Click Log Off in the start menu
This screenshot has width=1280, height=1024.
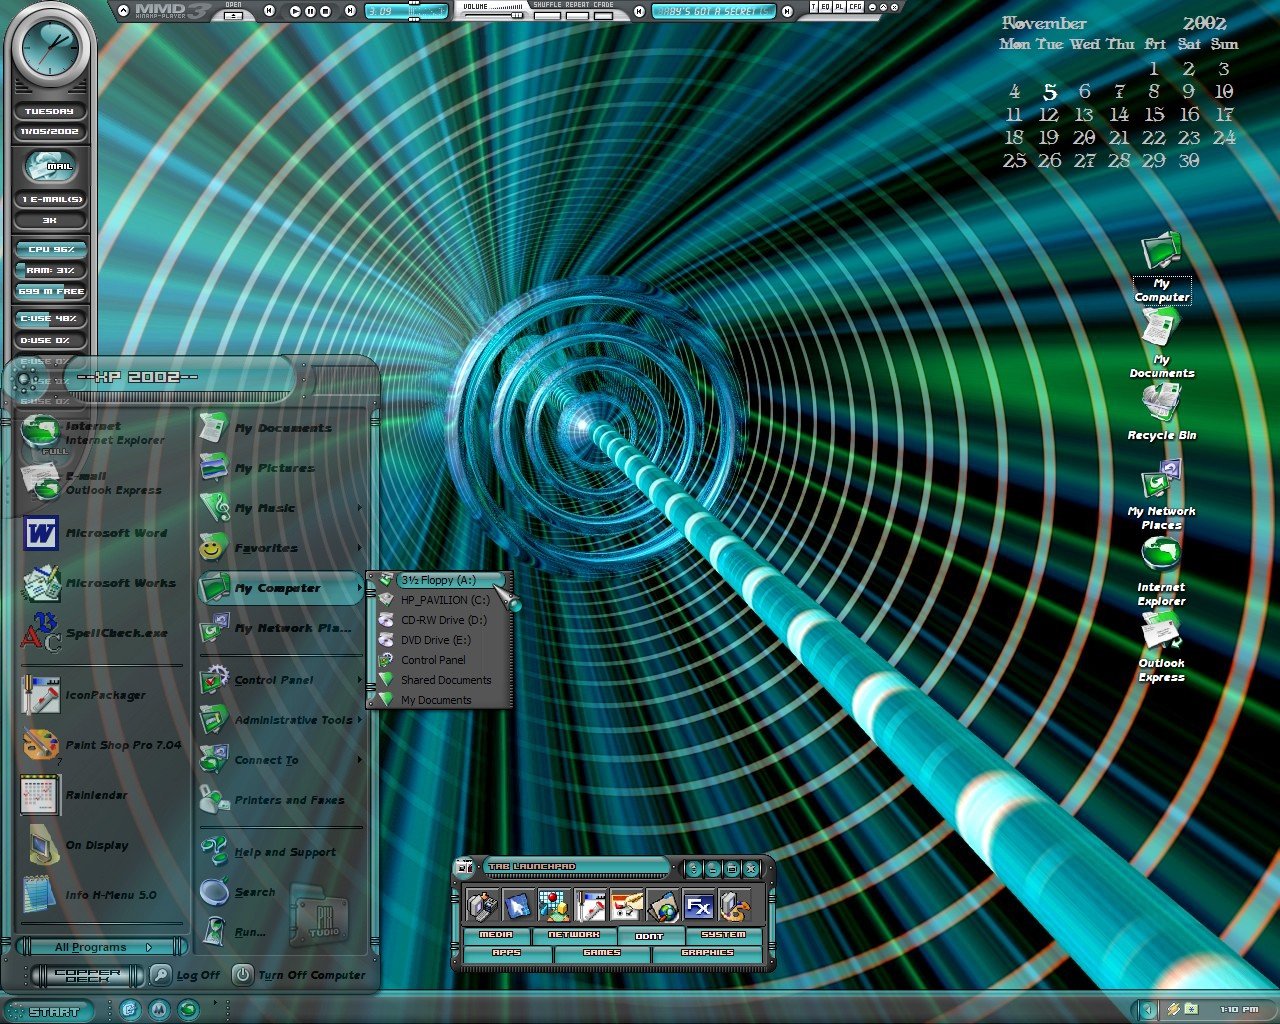tap(186, 975)
